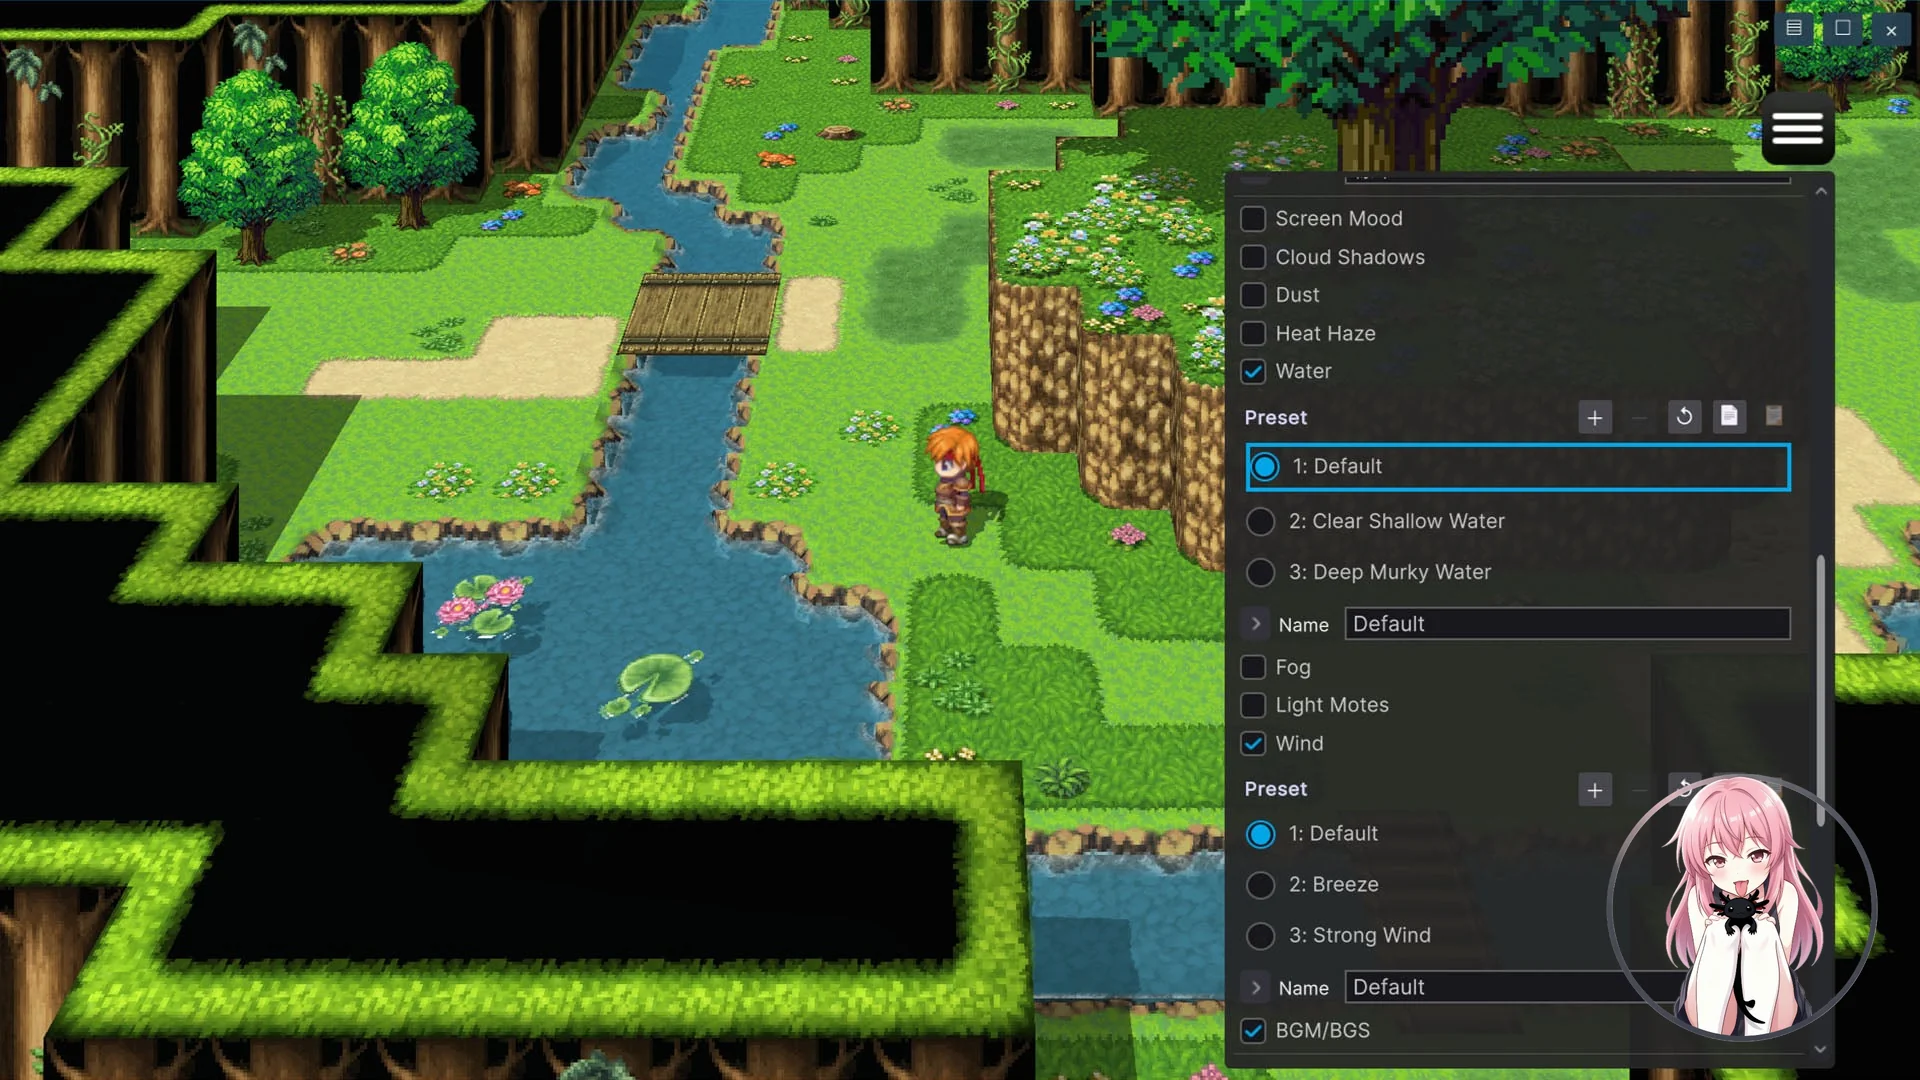Enable the Fog checkbox
The image size is (1920, 1080).
[x=1253, y=667]
